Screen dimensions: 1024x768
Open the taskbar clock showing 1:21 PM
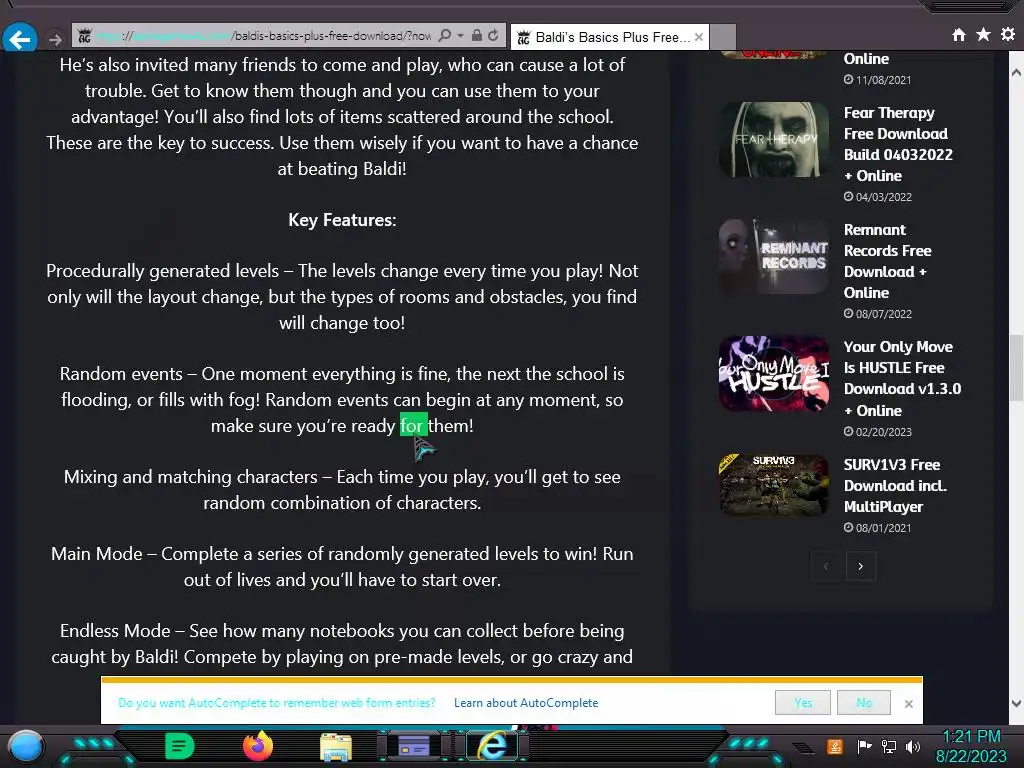pyautogui.click(x=971, y=746)
